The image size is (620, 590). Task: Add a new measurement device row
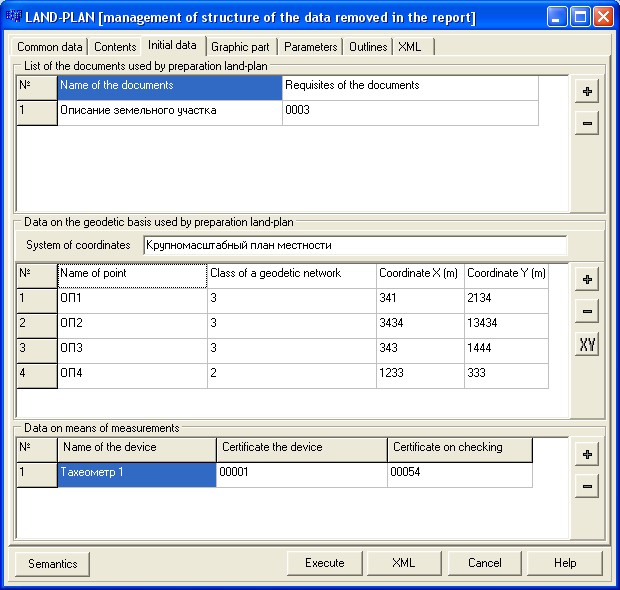click(587, 454)
